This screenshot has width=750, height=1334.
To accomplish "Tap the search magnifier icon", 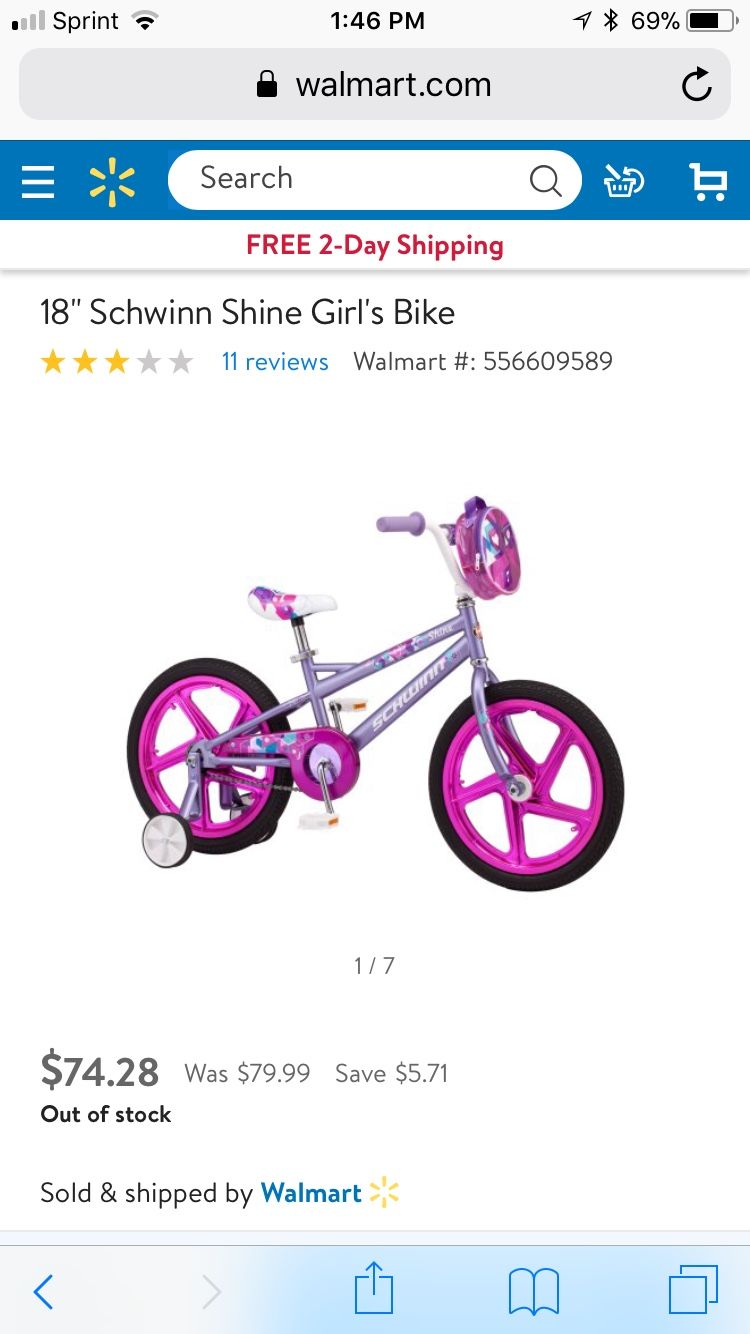I will 545,180.
